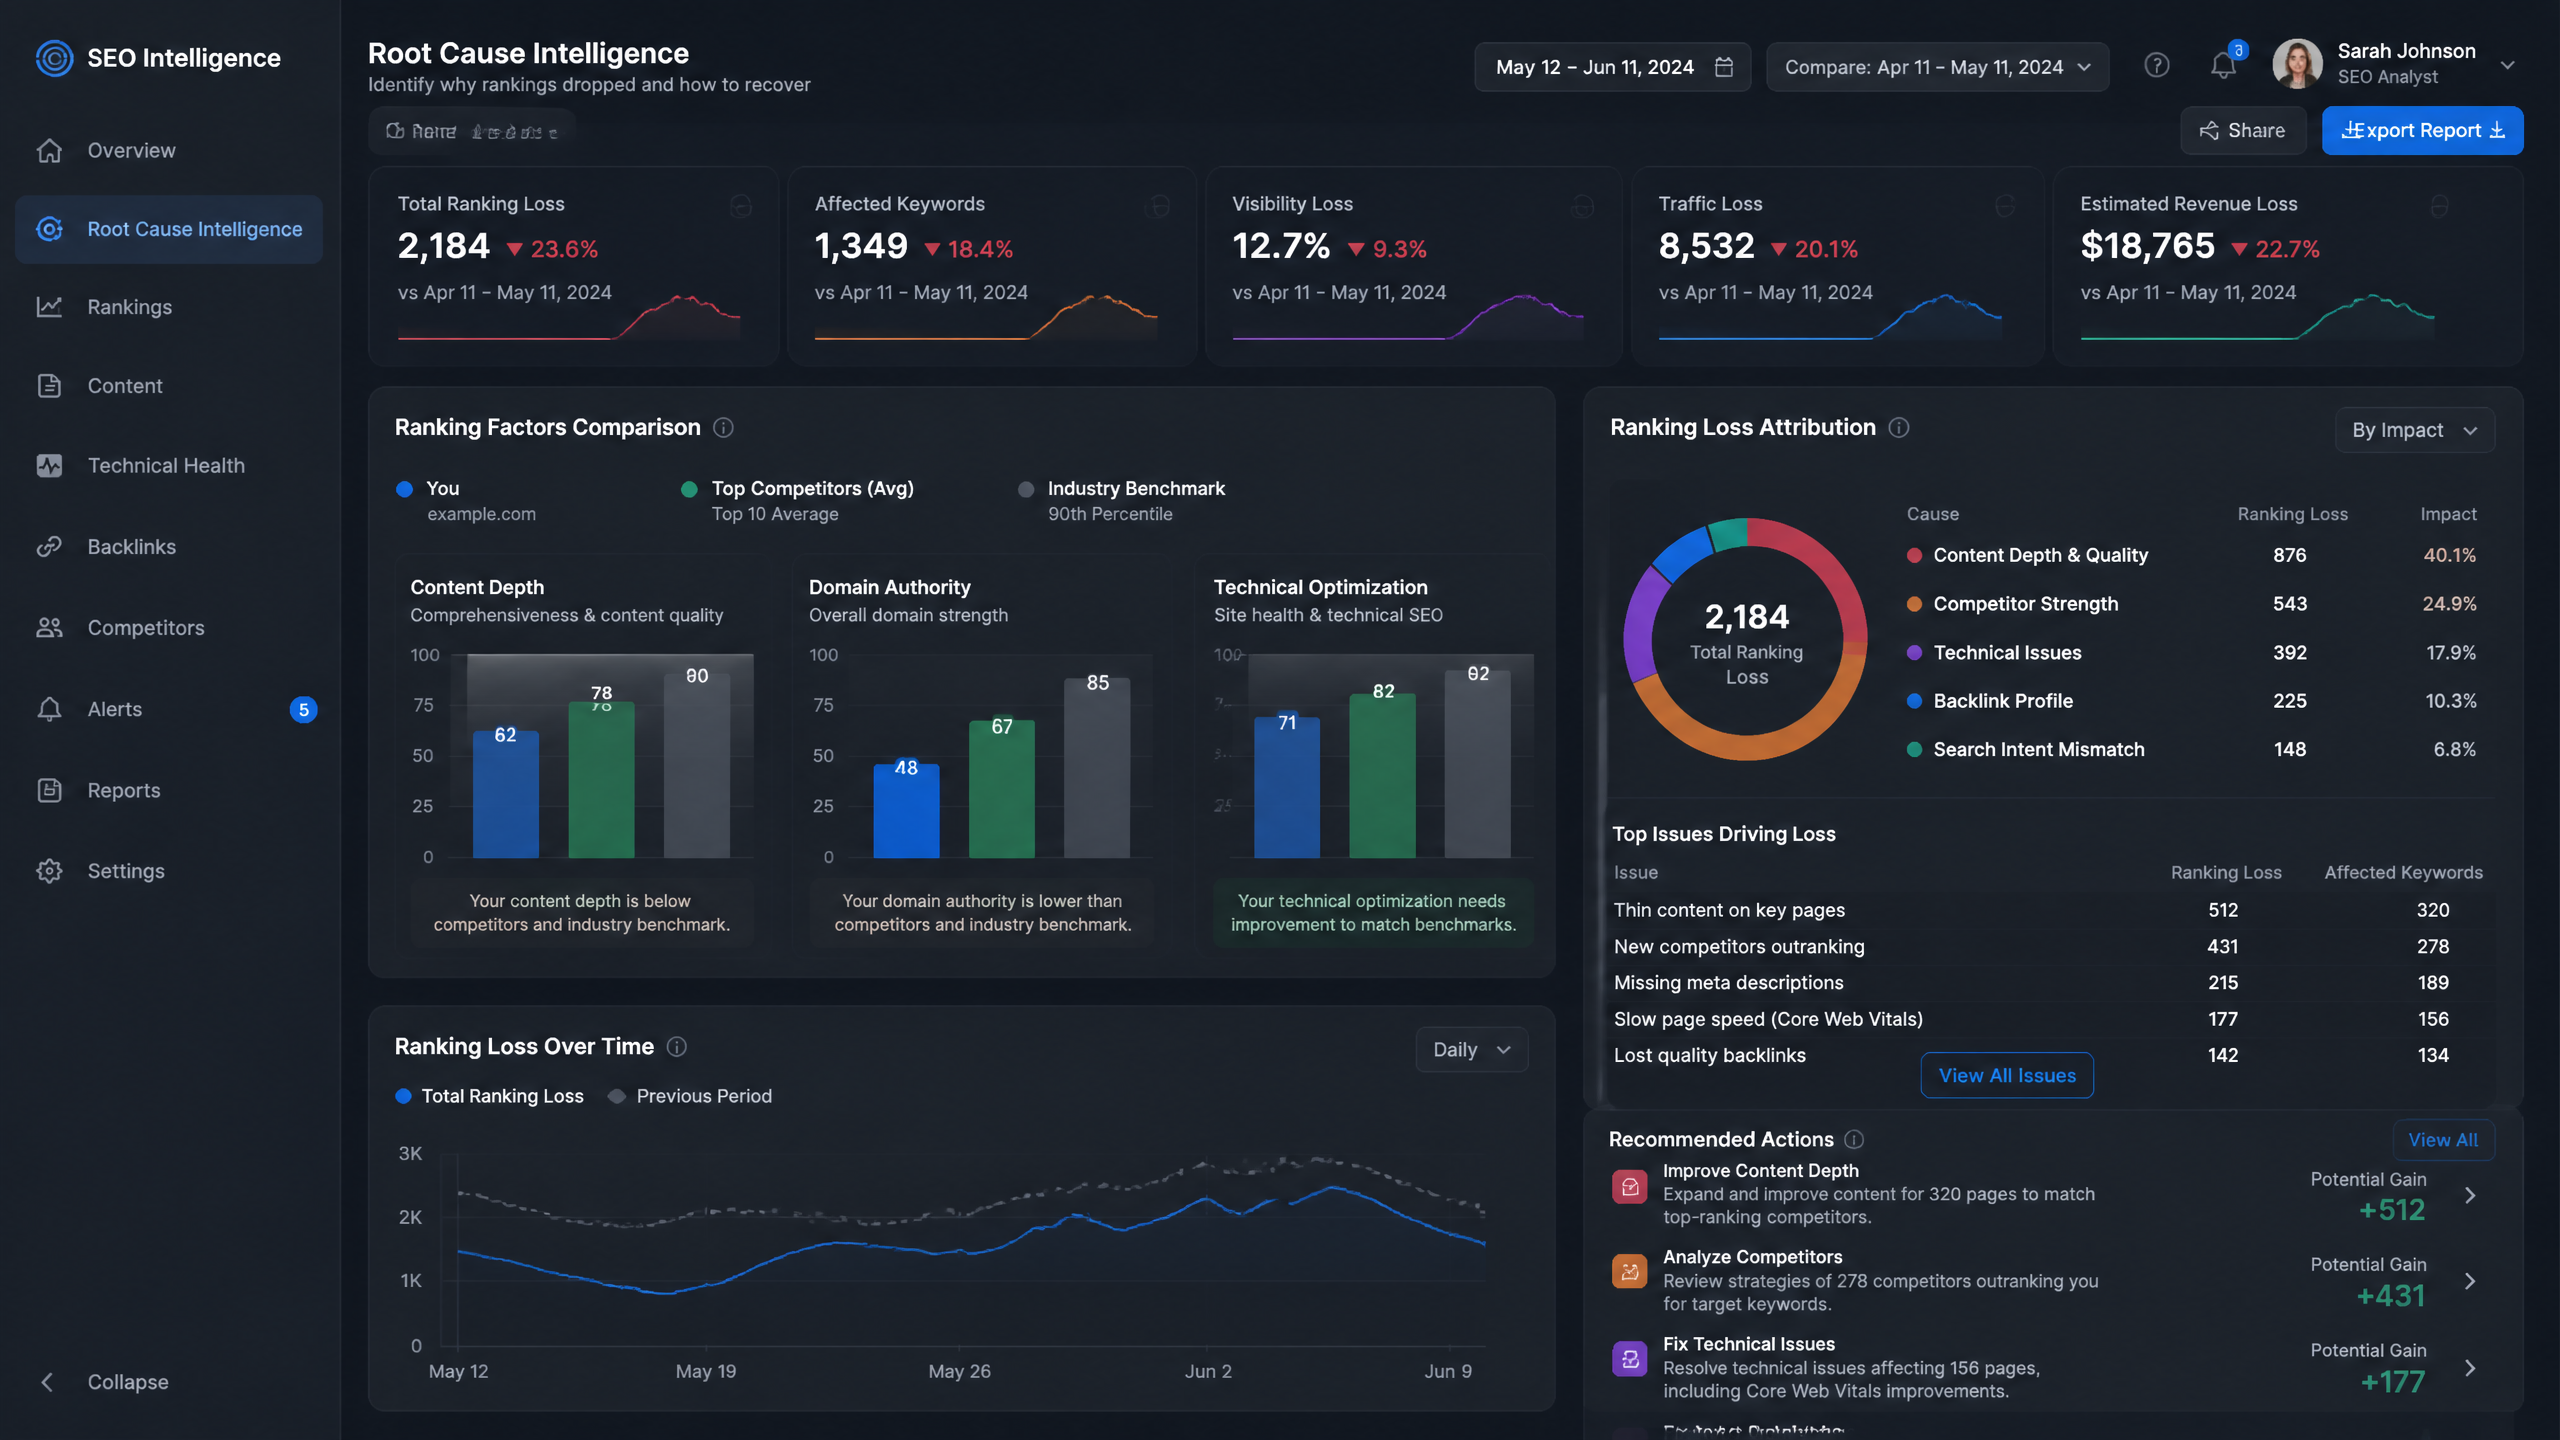The height and width of the screenshot is (1440, 2560).
Task: Click the Content document icon in the sidebar
Action: click(x=49, y=386)
